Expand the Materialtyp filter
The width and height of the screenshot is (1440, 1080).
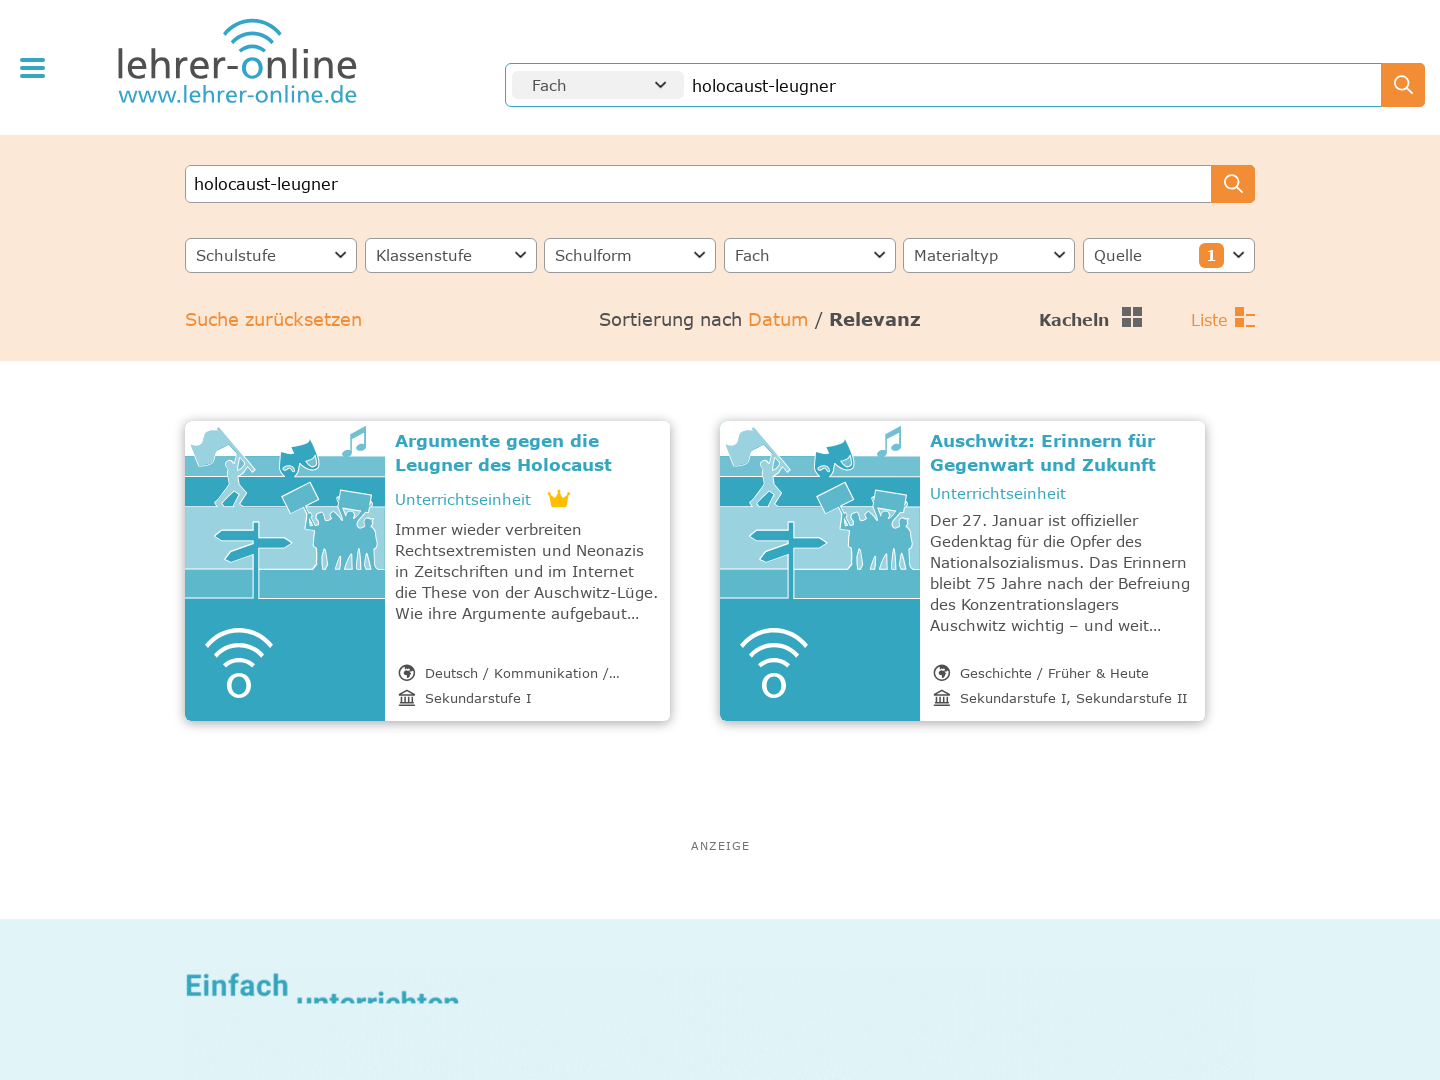(x=989, y=255)
